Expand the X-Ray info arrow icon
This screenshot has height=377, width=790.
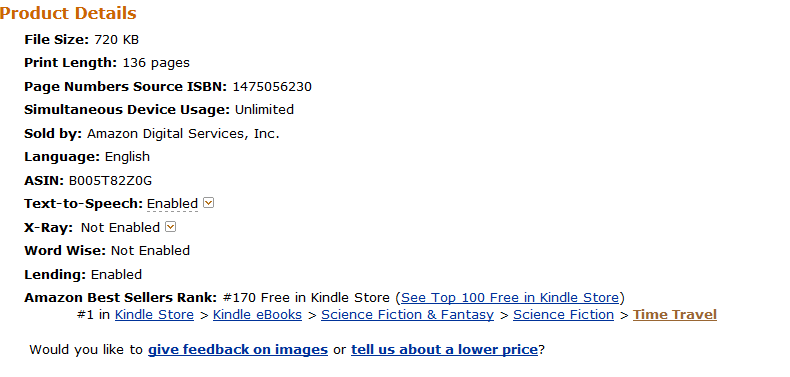[x=171, y=227]
